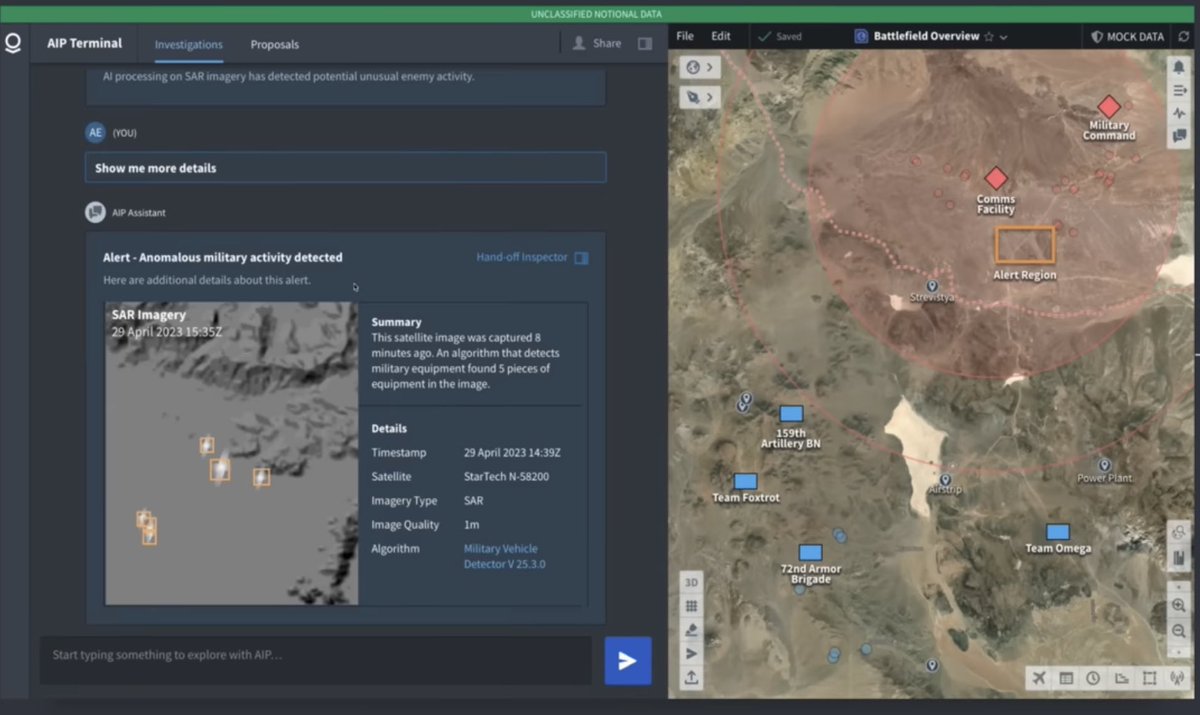Screen dimensions: 1200x715
Task: Switch to the Proposals tab
Action: 275,44
